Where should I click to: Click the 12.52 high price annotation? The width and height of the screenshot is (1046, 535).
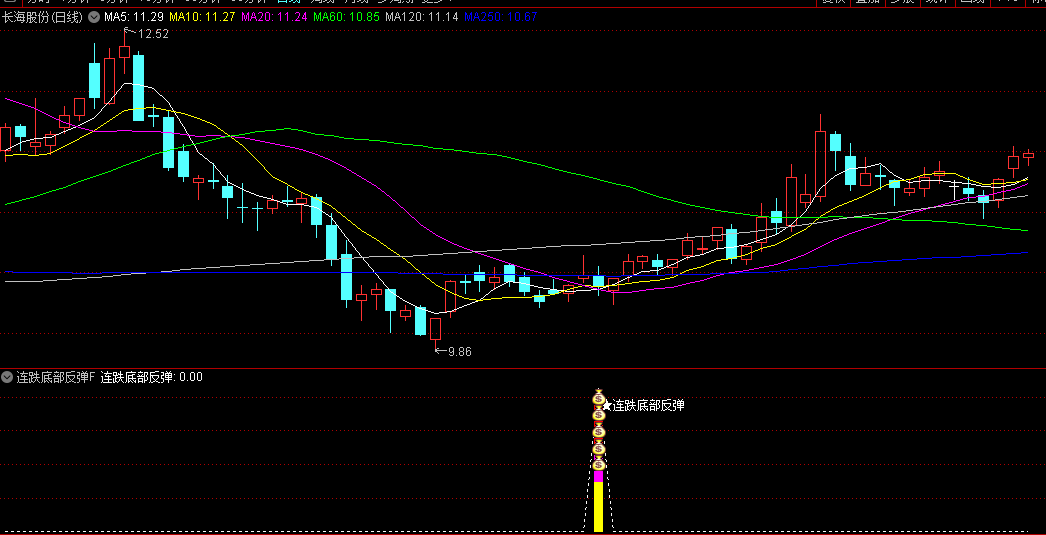153,34
